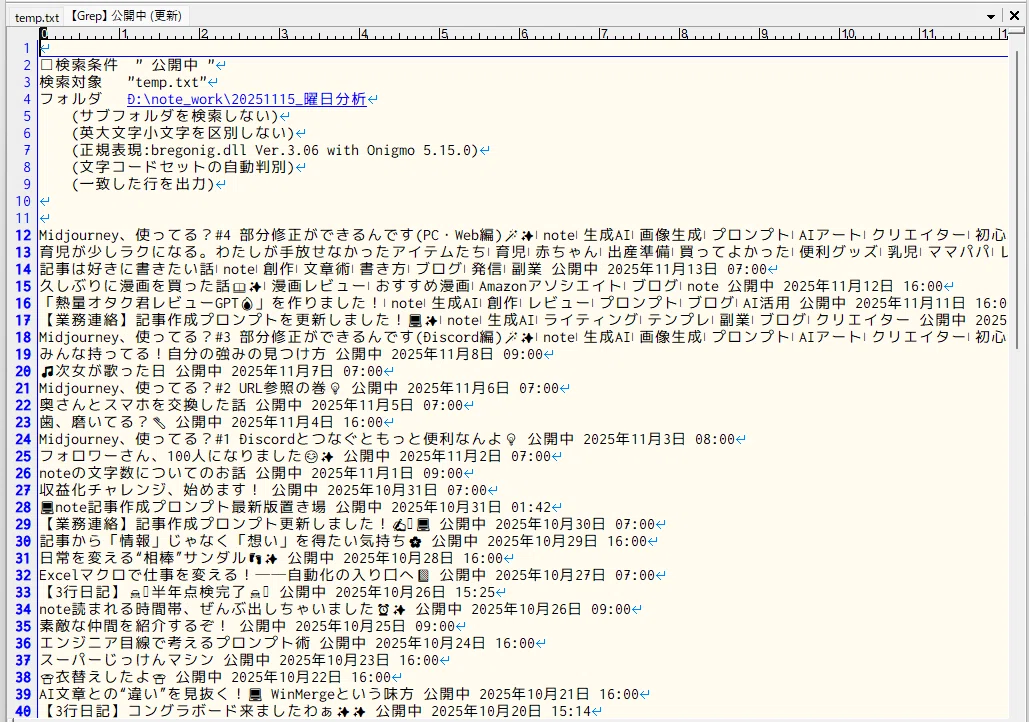Select the 【Grep】公開中 (更新) tab
This screenshot has height=722, width=1029.
(125, 15)
